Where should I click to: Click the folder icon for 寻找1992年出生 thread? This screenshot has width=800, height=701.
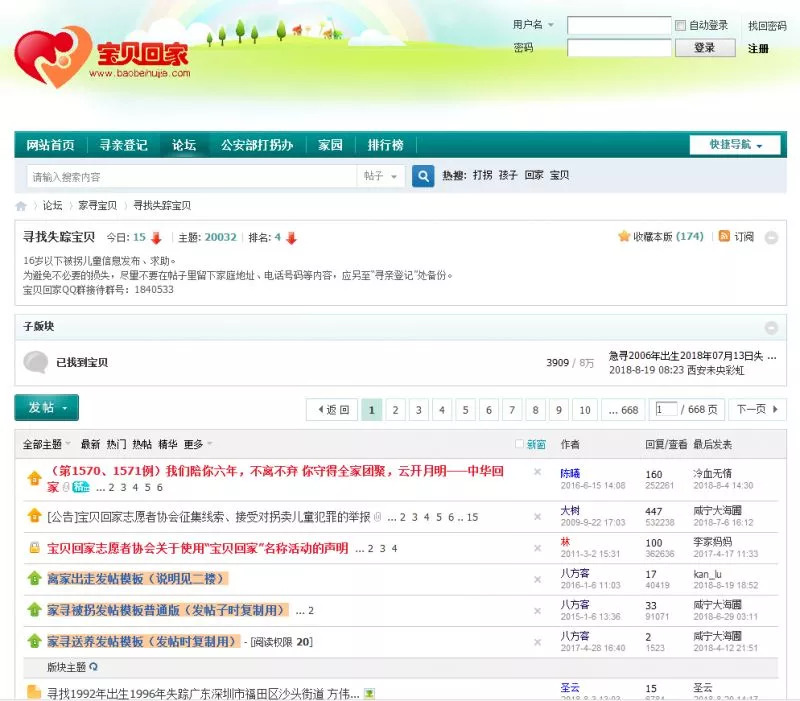coord(34,692)
